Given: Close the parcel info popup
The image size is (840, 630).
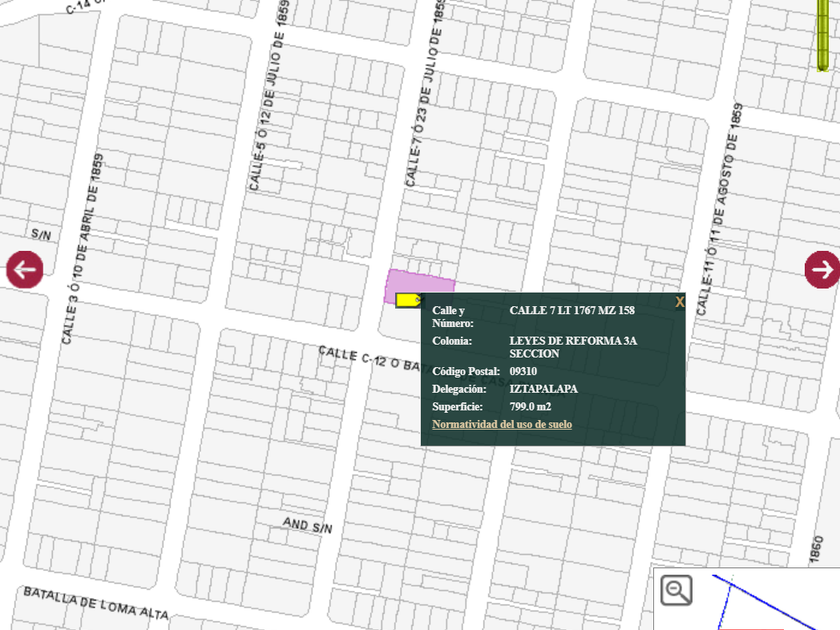Looking at the screenshot, I should (x=679, y=302).
